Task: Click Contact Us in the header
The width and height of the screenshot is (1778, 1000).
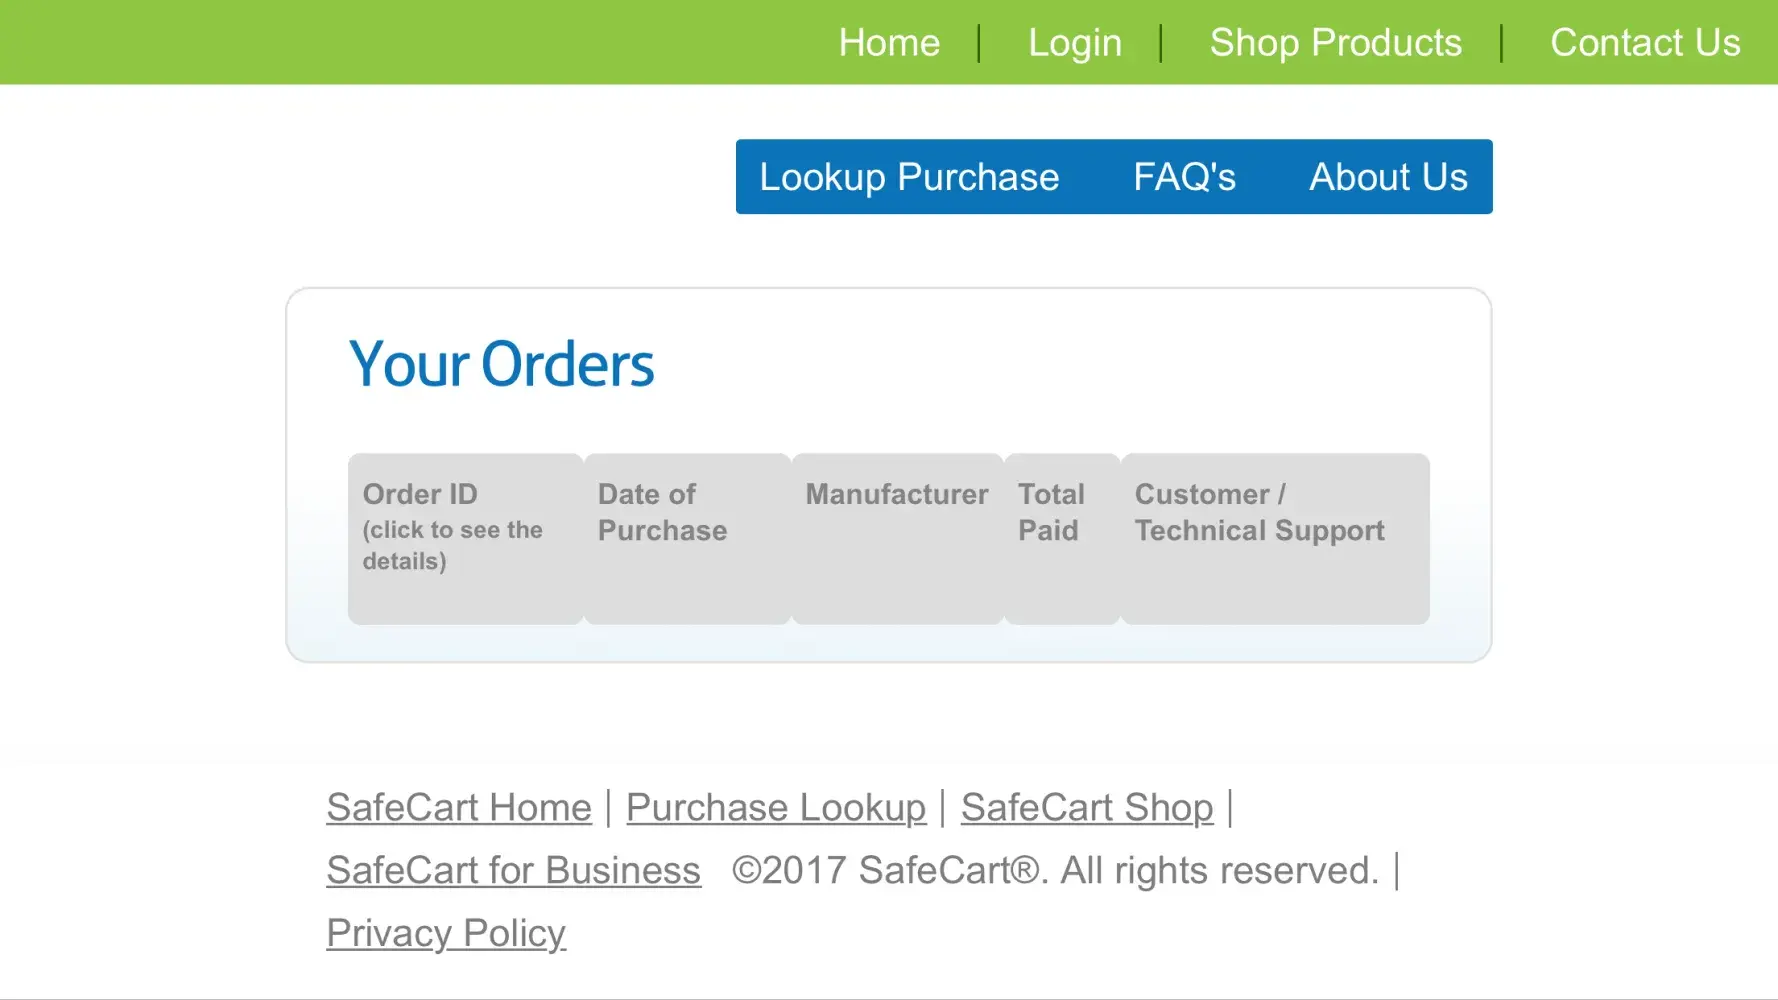Action: [1645, 43]
